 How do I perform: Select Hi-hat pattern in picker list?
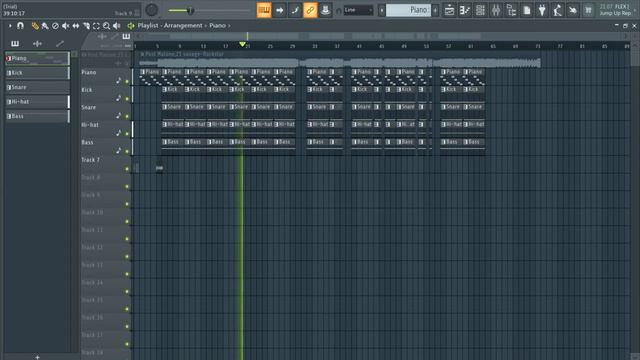click(x=37, y=102)
